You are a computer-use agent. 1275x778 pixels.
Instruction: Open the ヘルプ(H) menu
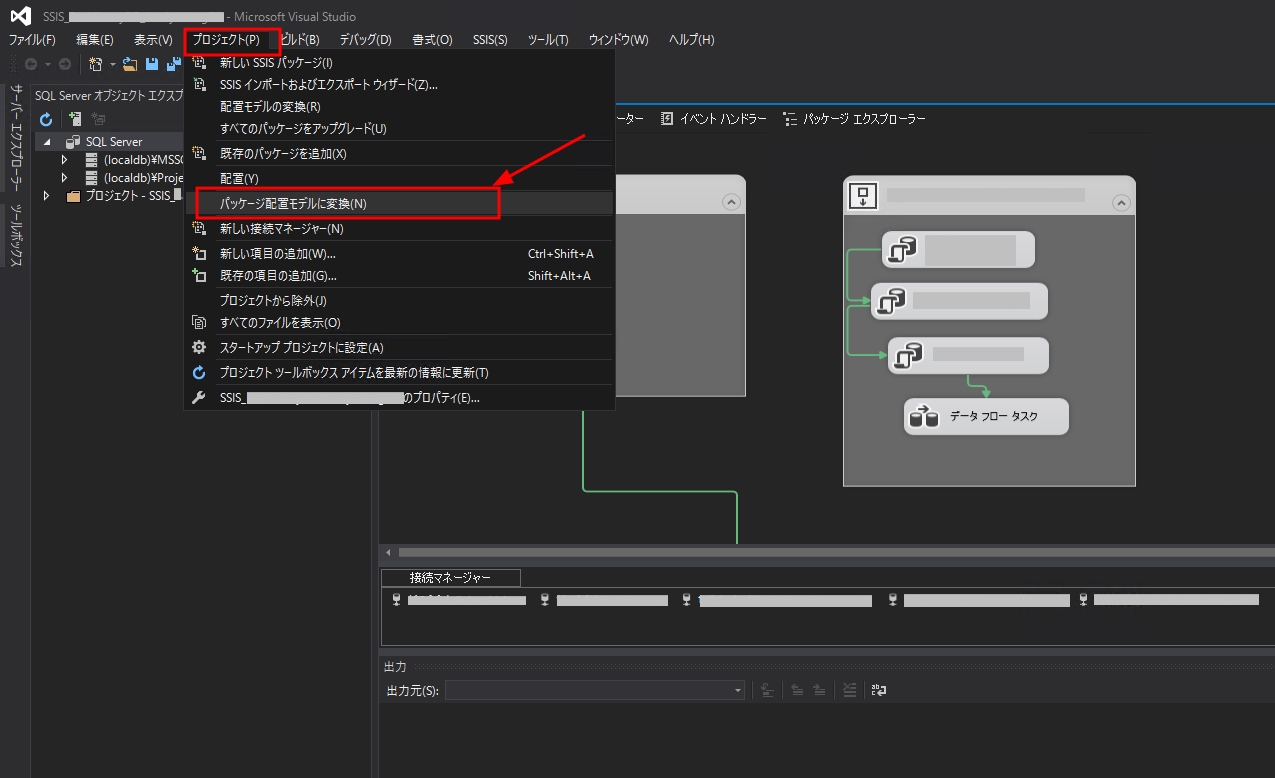(x=692, y=40)
